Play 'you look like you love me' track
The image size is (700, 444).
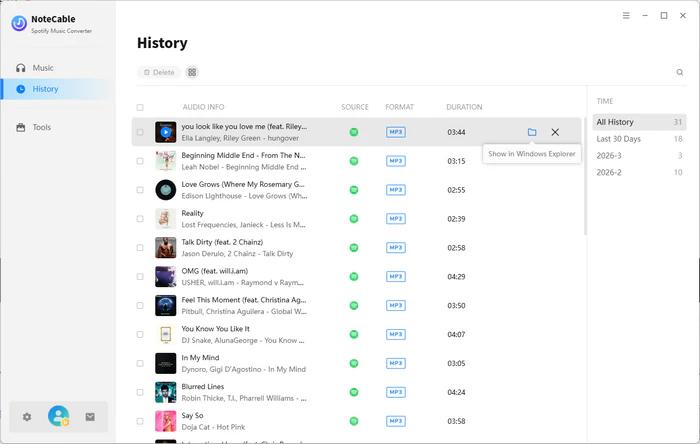(x=166, y=132)
